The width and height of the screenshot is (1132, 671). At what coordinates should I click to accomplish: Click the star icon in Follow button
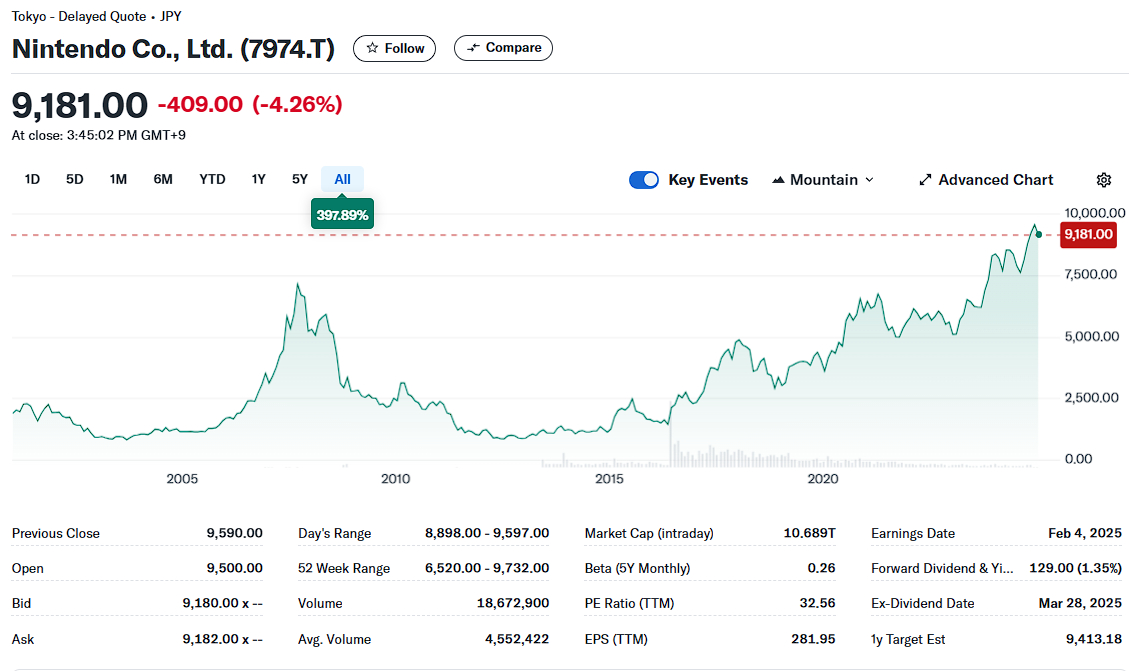[373, 48]
